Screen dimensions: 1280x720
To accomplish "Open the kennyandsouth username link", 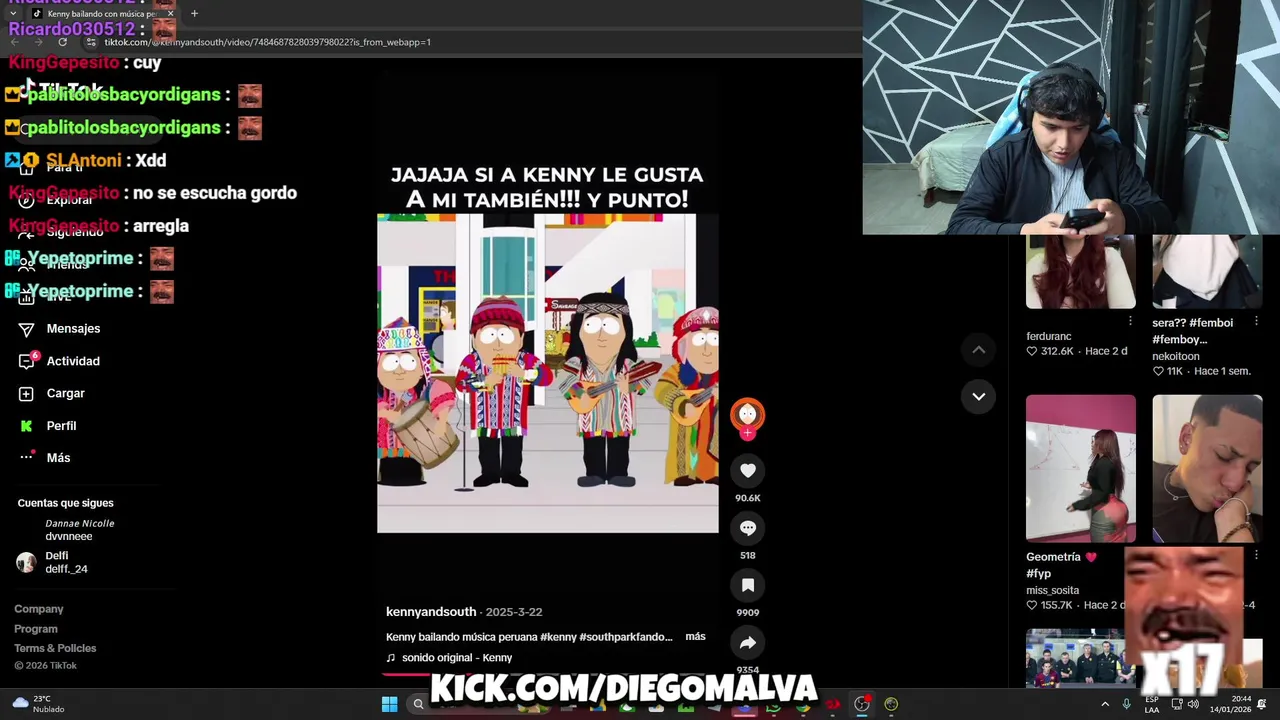I will (x=431, y=612).
